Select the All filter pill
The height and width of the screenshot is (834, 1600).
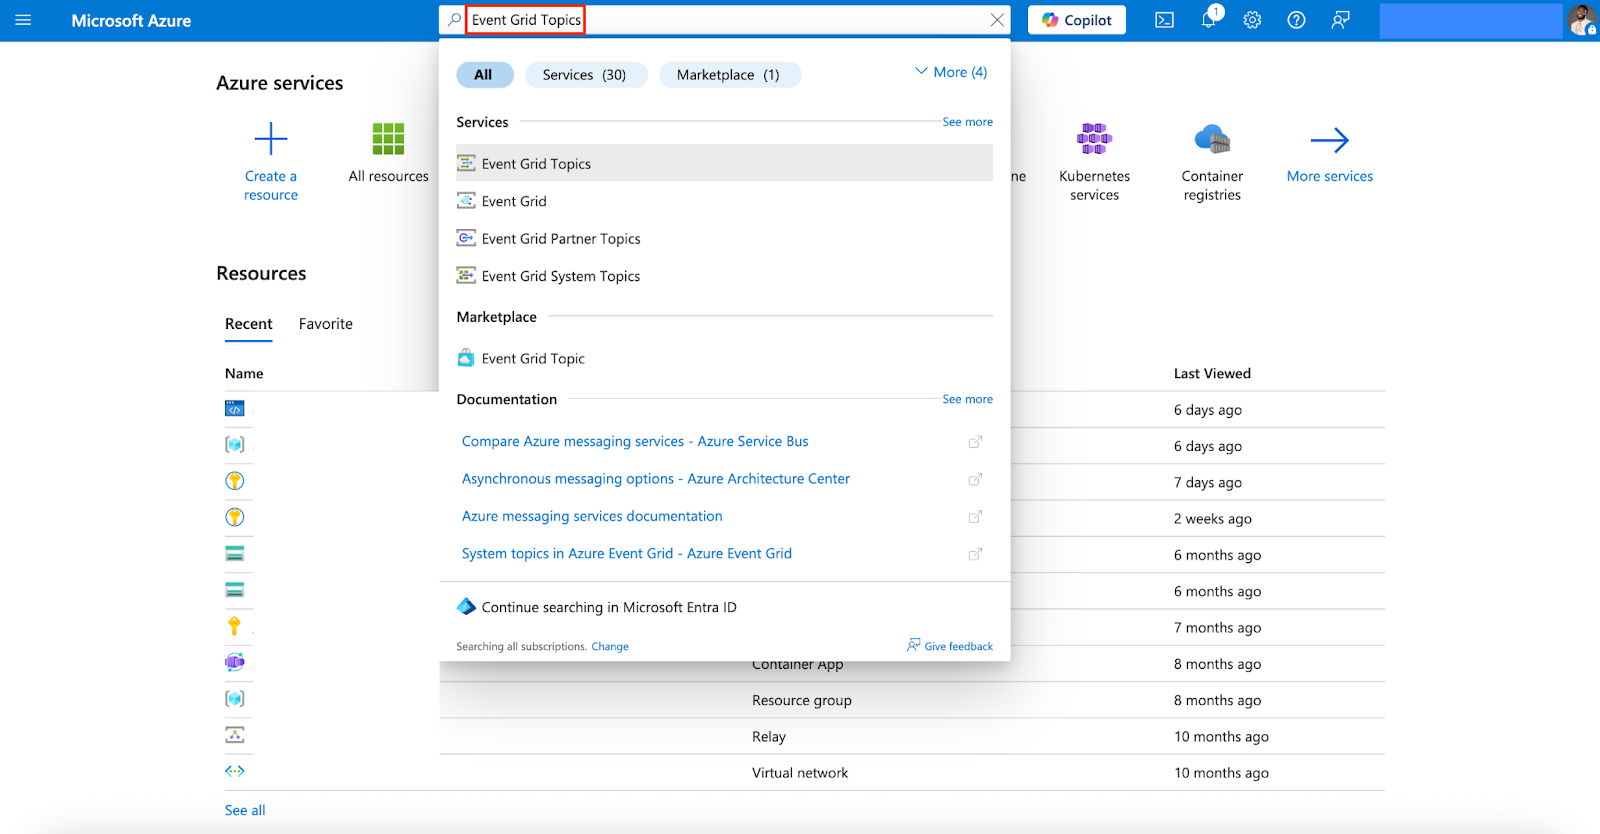[x=484, y=75]
